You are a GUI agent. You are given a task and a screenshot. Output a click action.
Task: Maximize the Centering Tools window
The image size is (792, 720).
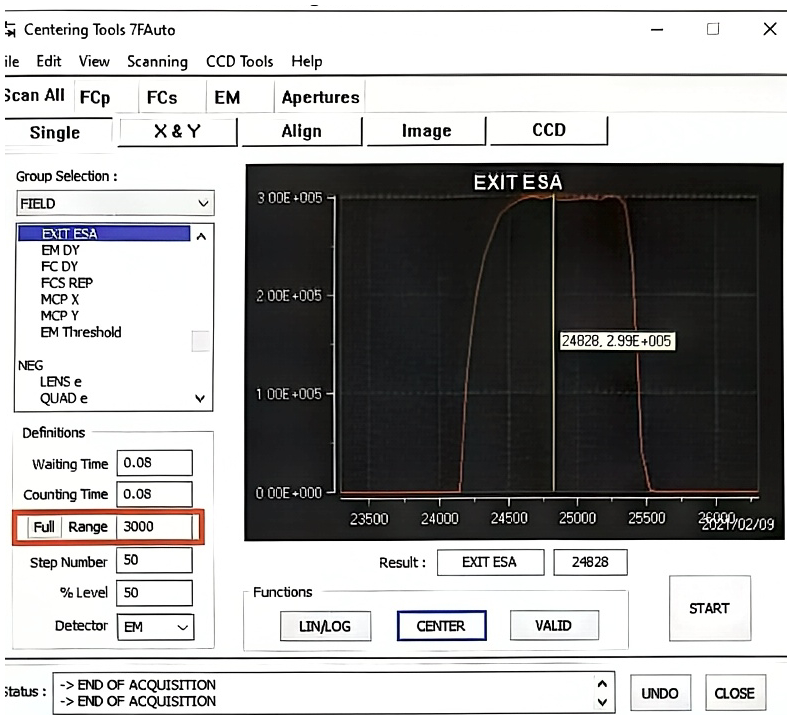(x=713, y=29)
